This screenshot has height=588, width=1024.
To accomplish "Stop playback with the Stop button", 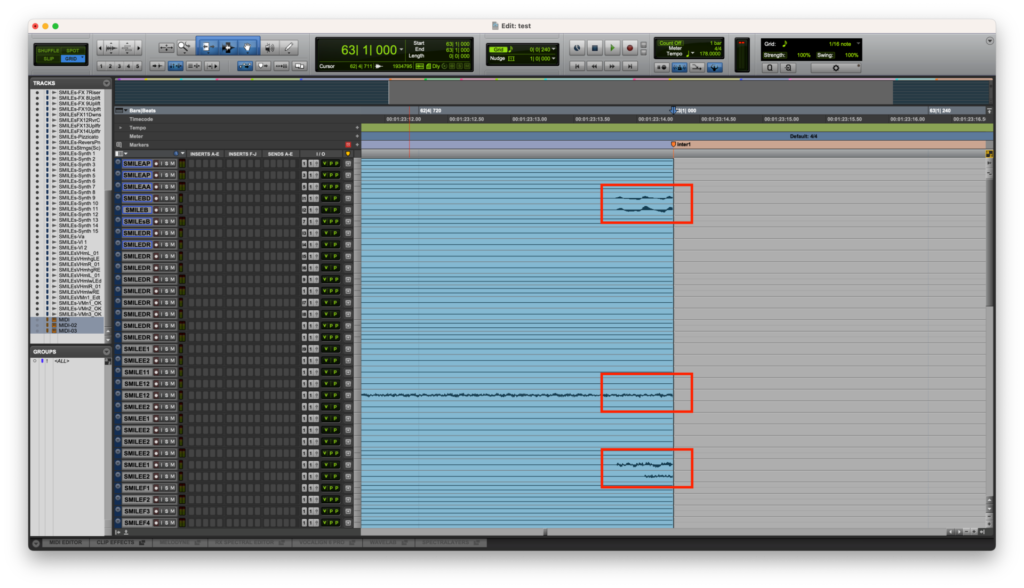I will 594,48.
